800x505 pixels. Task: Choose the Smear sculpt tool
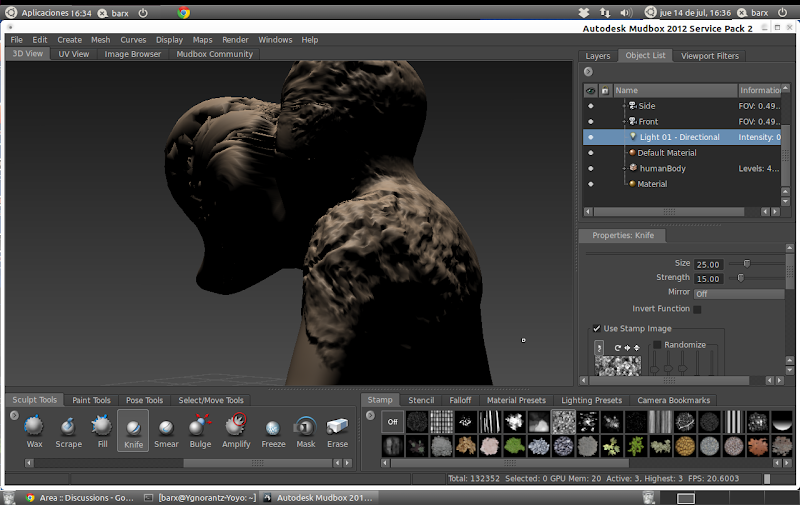coord(166,428)
